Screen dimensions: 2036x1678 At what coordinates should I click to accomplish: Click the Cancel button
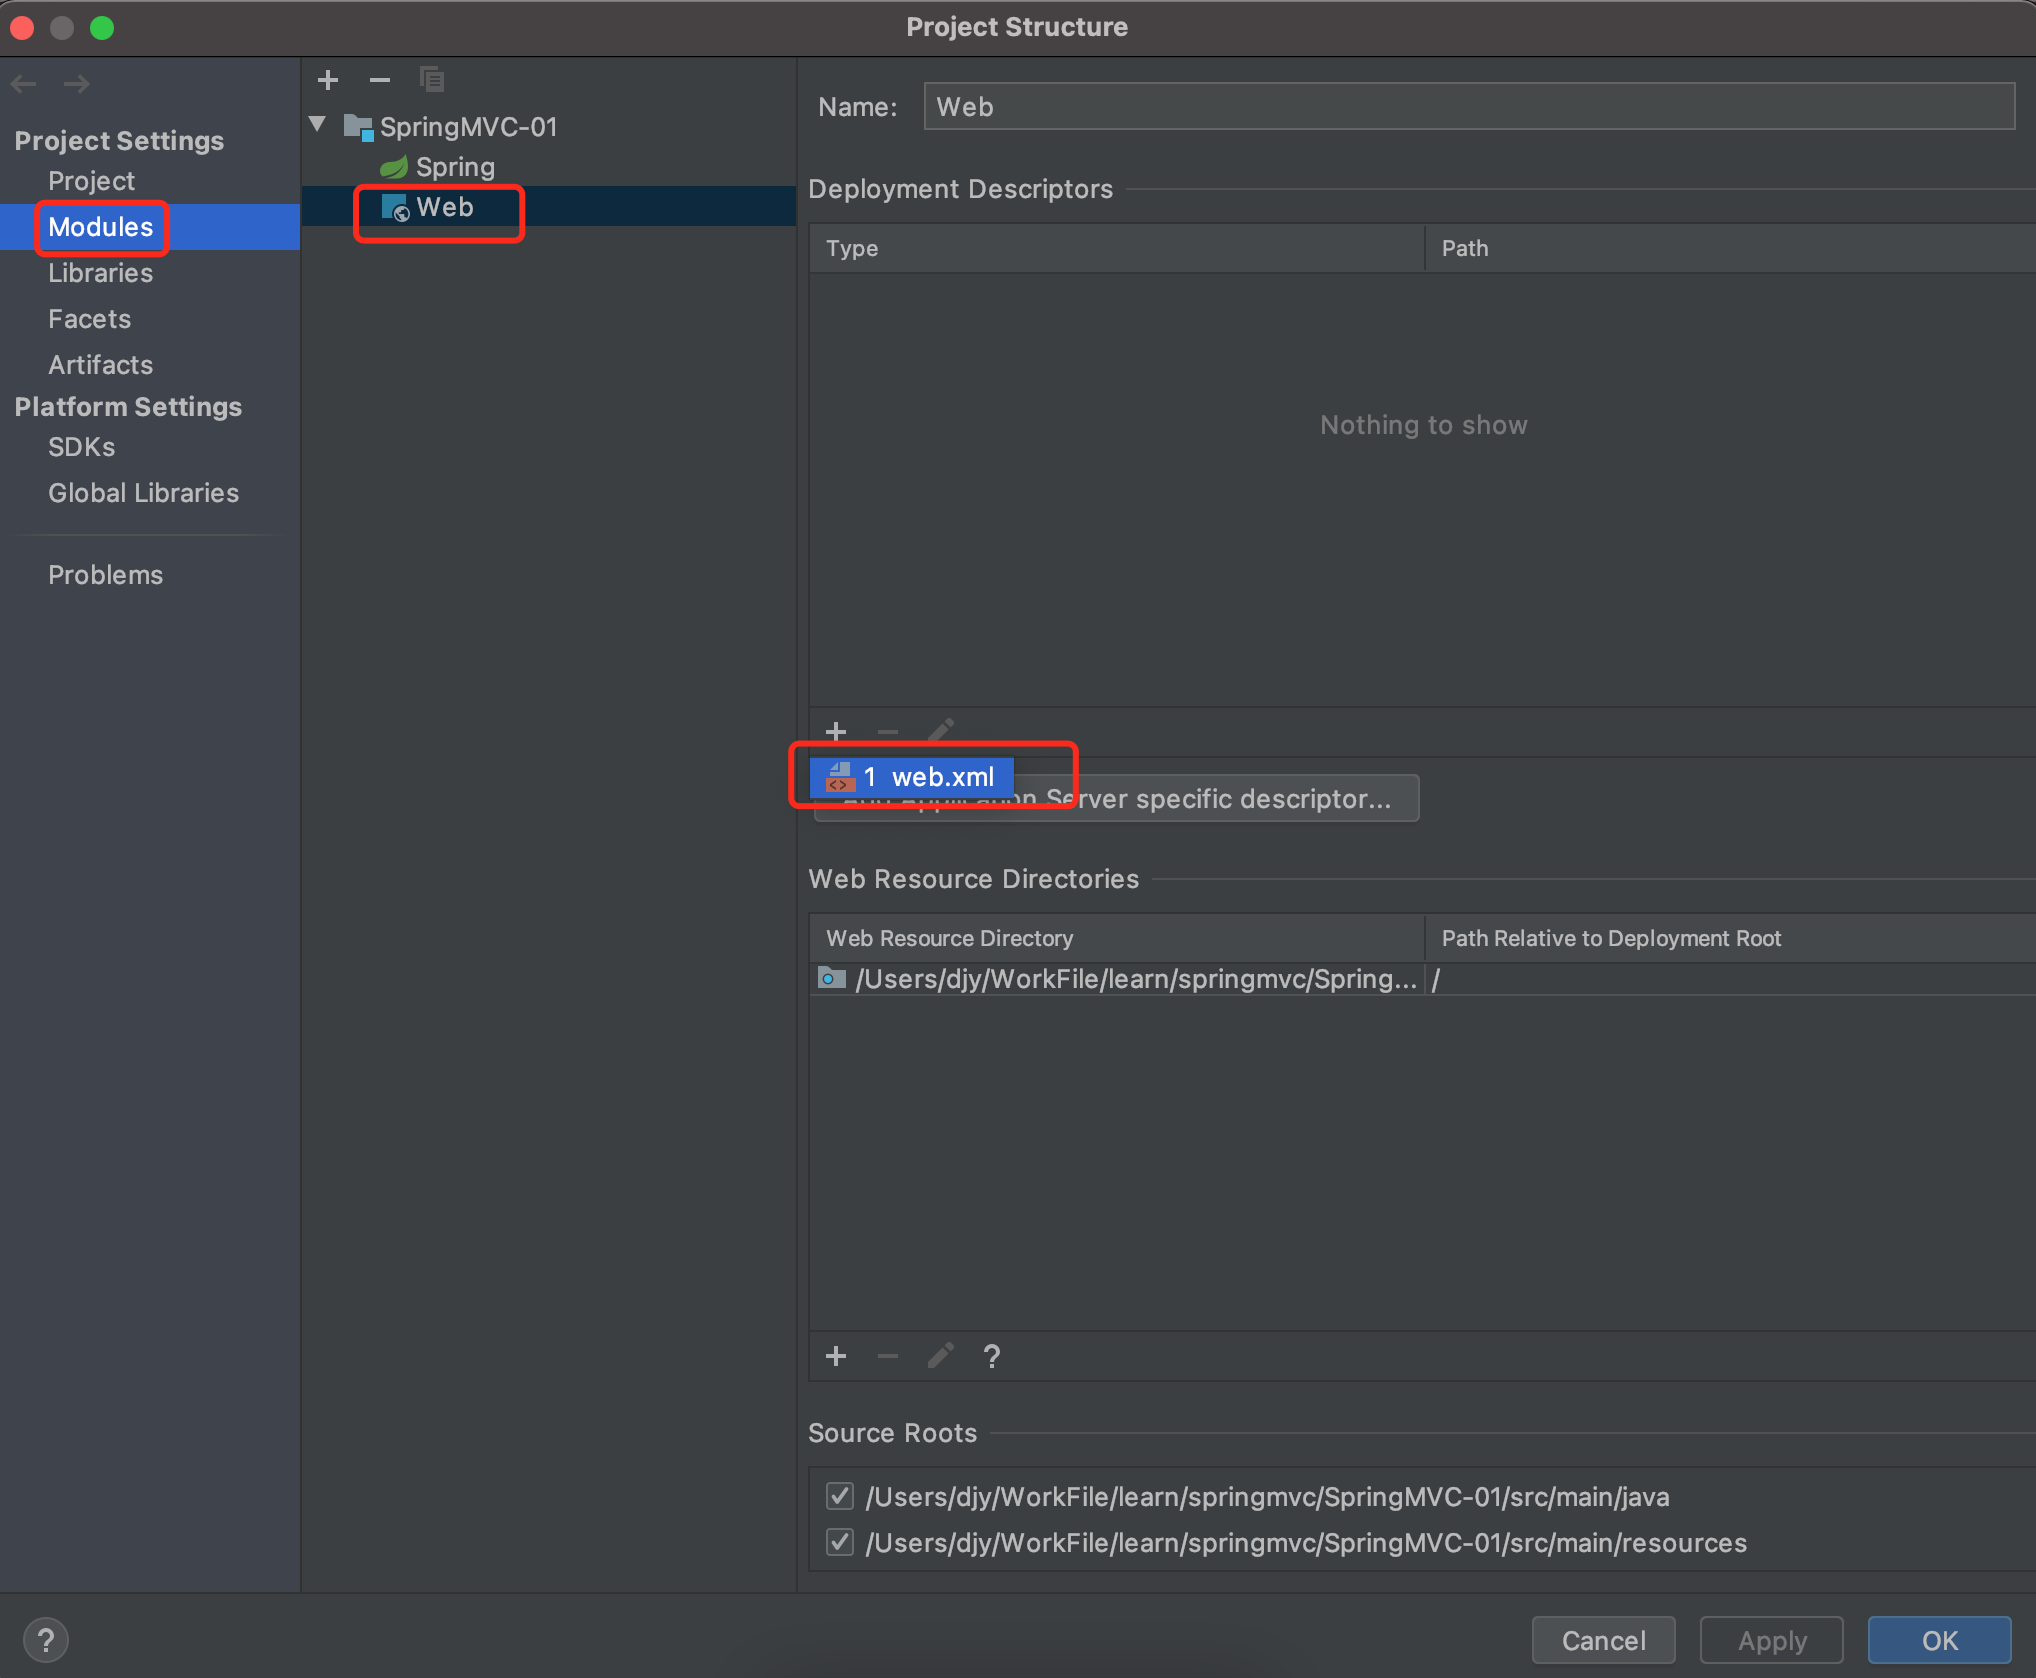click(1603, 1640)
